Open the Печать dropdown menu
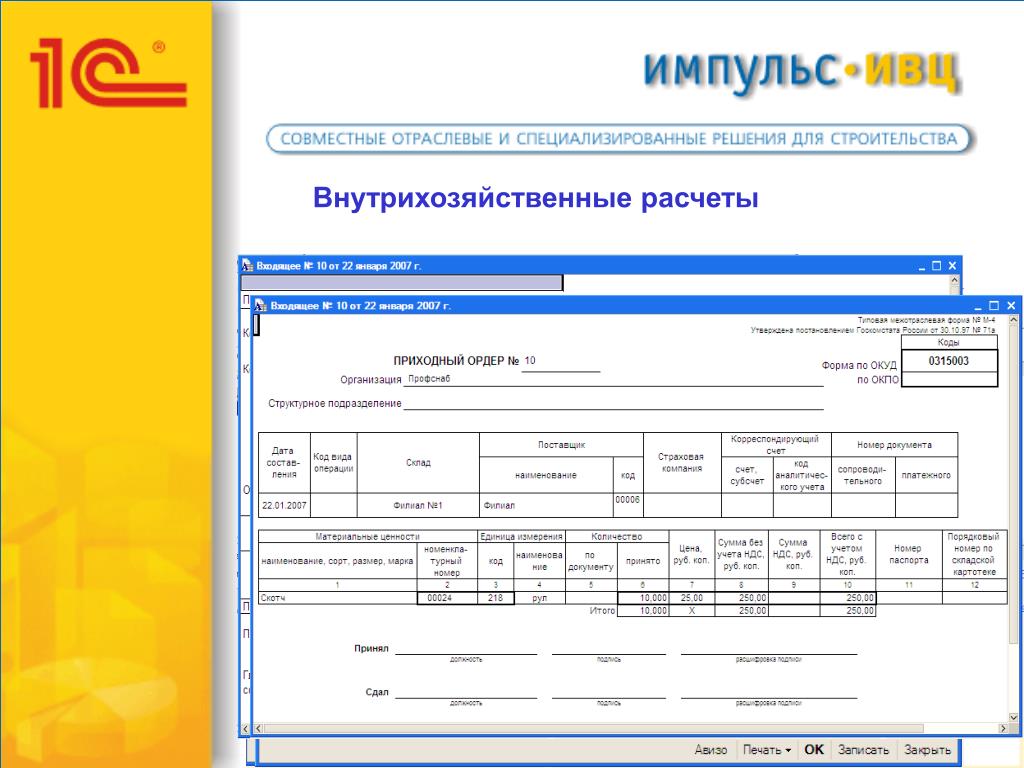The width and height of the screenshot is (1024, 768). [x=767, y=750]
